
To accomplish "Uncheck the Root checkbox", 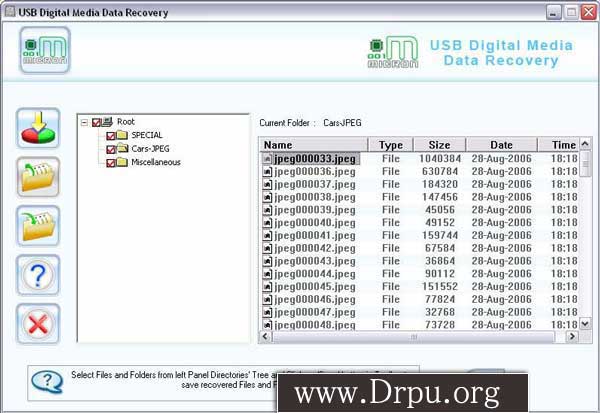I will 96,122.
